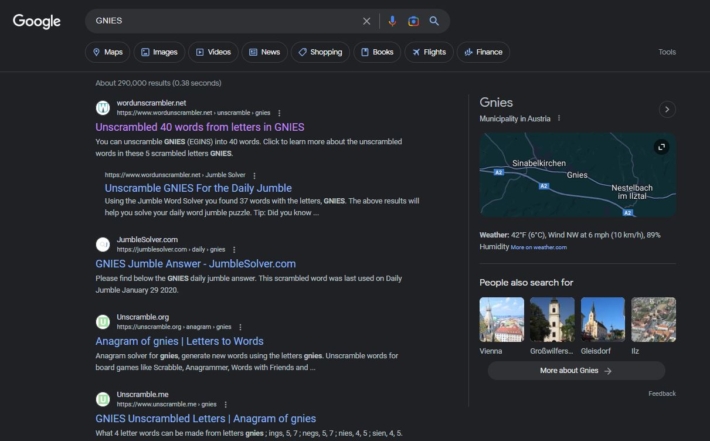Click the About 290,000 results text
710x441 pixels.
158,83
